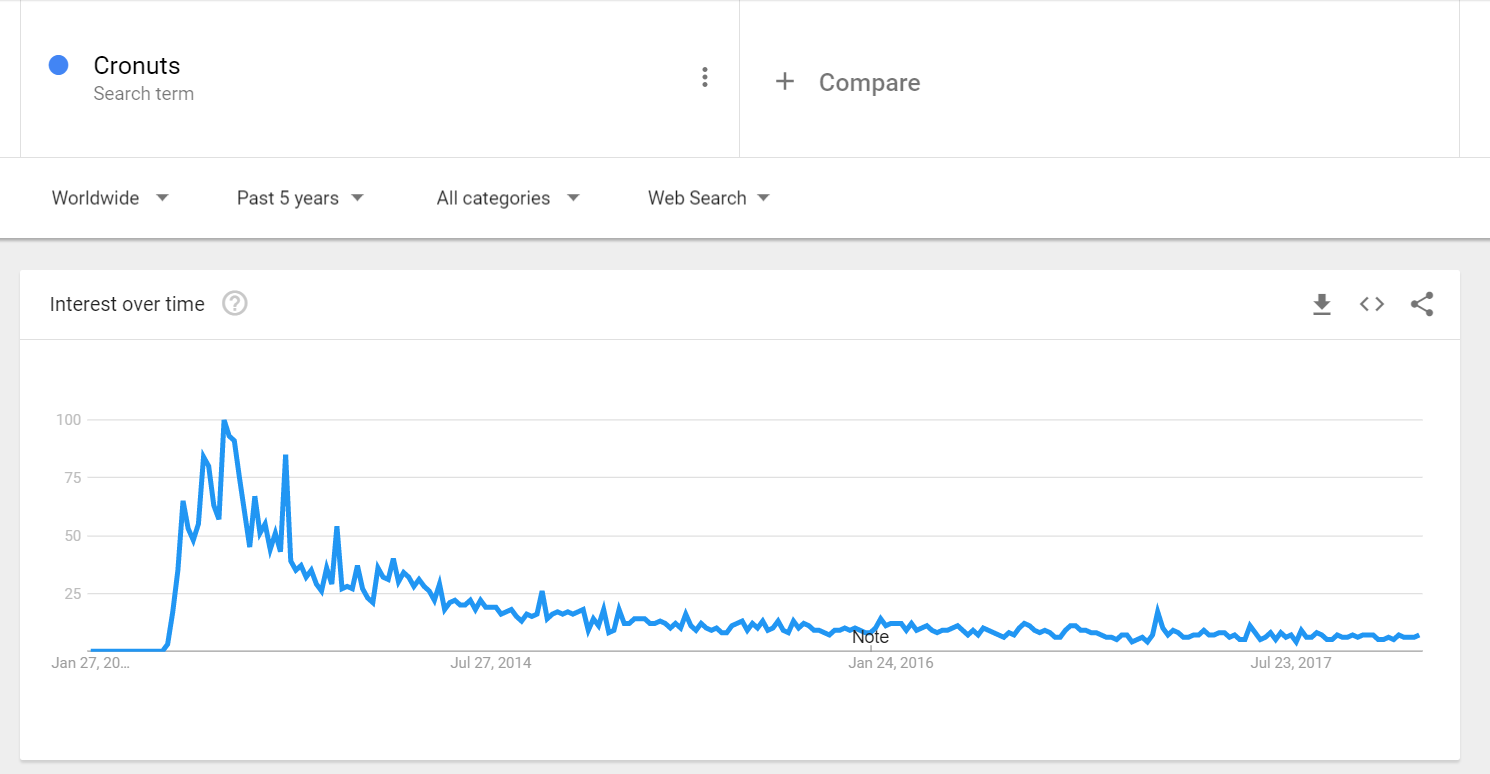Click the Jan 24, 2016 axis label
Viewport: 1490px width, 774px height.
pyautogui.click(x=891, y=663)
